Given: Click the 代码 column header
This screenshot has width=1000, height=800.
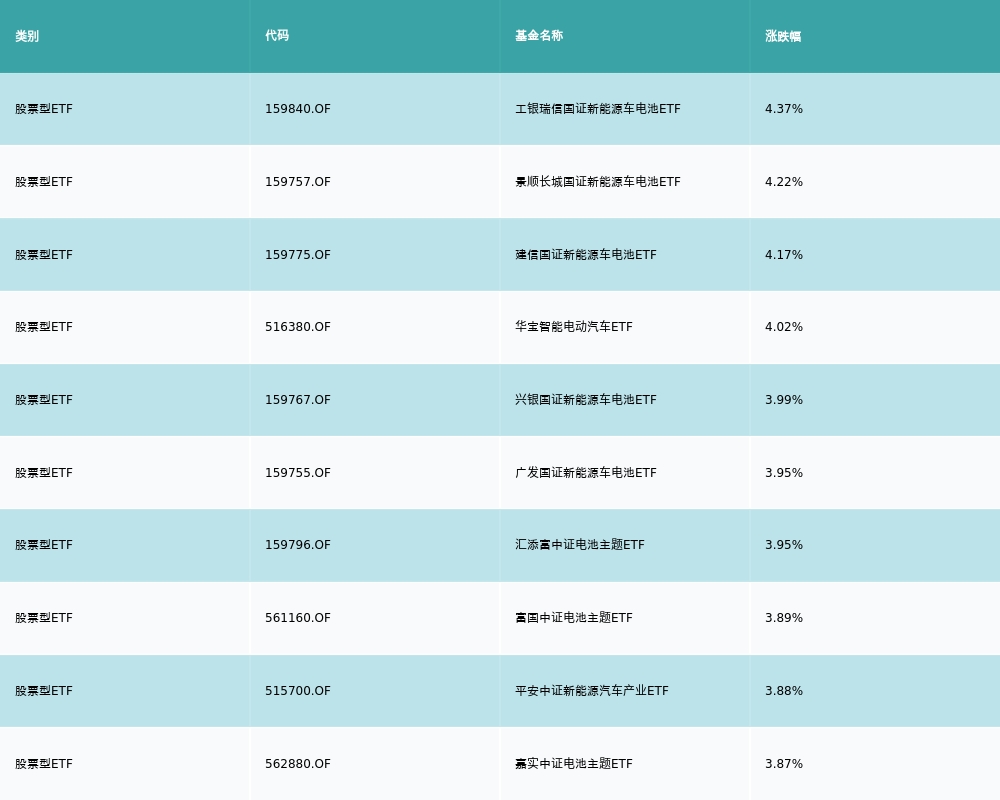Looking at the screenshot, I should click(277, 36).
